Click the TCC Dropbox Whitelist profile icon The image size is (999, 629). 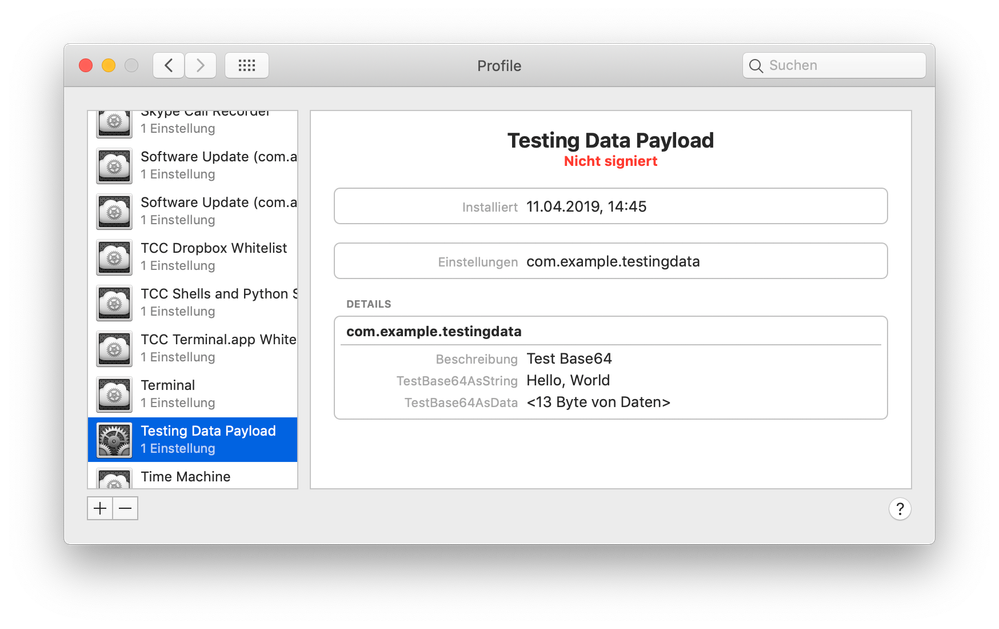coord(114,257)
